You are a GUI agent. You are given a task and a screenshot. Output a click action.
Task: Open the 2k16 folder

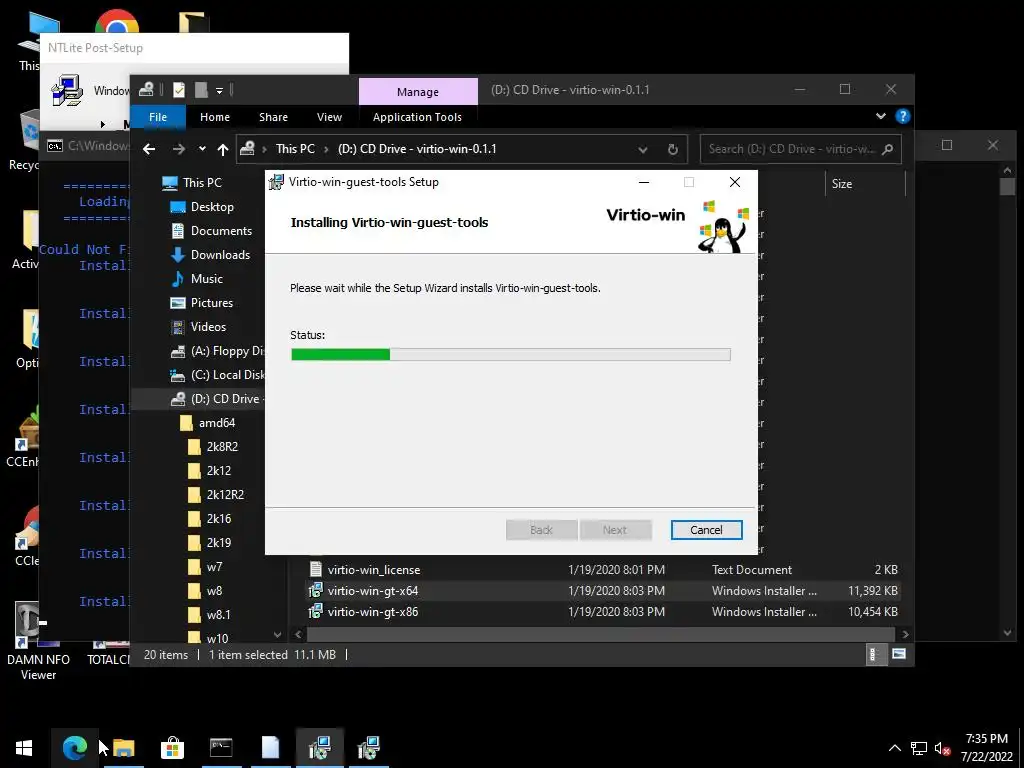[218, 519]
